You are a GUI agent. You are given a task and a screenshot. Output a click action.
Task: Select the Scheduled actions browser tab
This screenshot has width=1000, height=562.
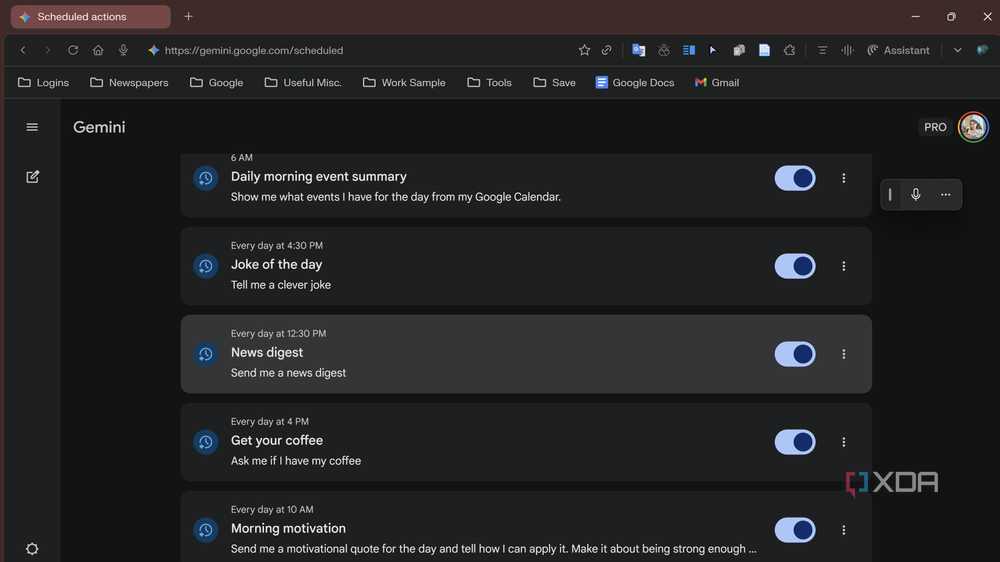tap(91, 17)
